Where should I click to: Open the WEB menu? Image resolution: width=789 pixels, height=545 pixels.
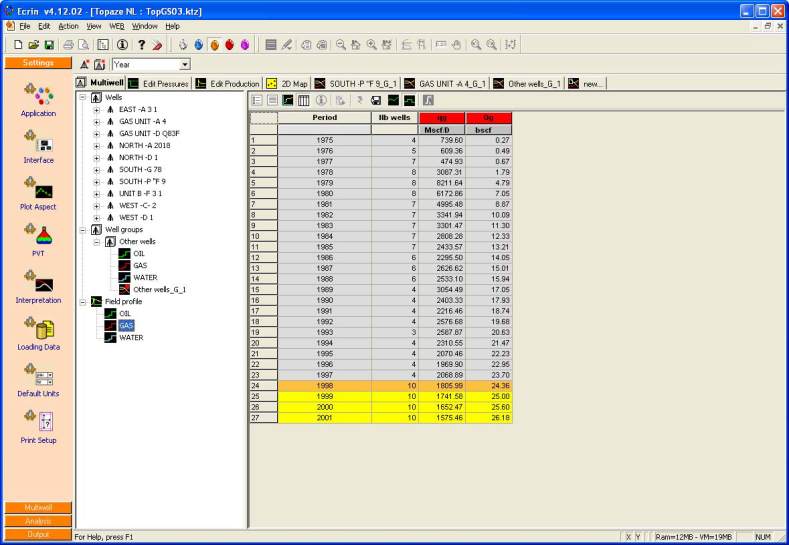117,25
